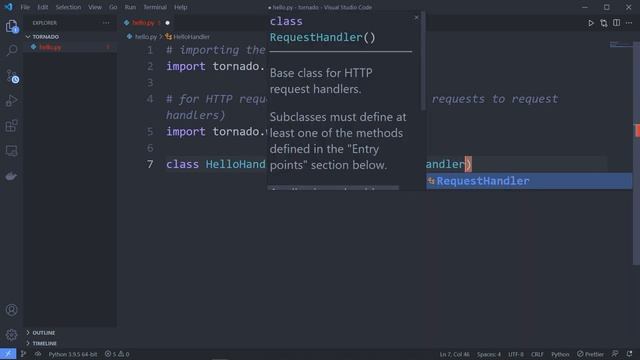This screenshot has height=360, width=640.
Task: Open hello.py in the Explorer tree
Action: coord(70,47)
